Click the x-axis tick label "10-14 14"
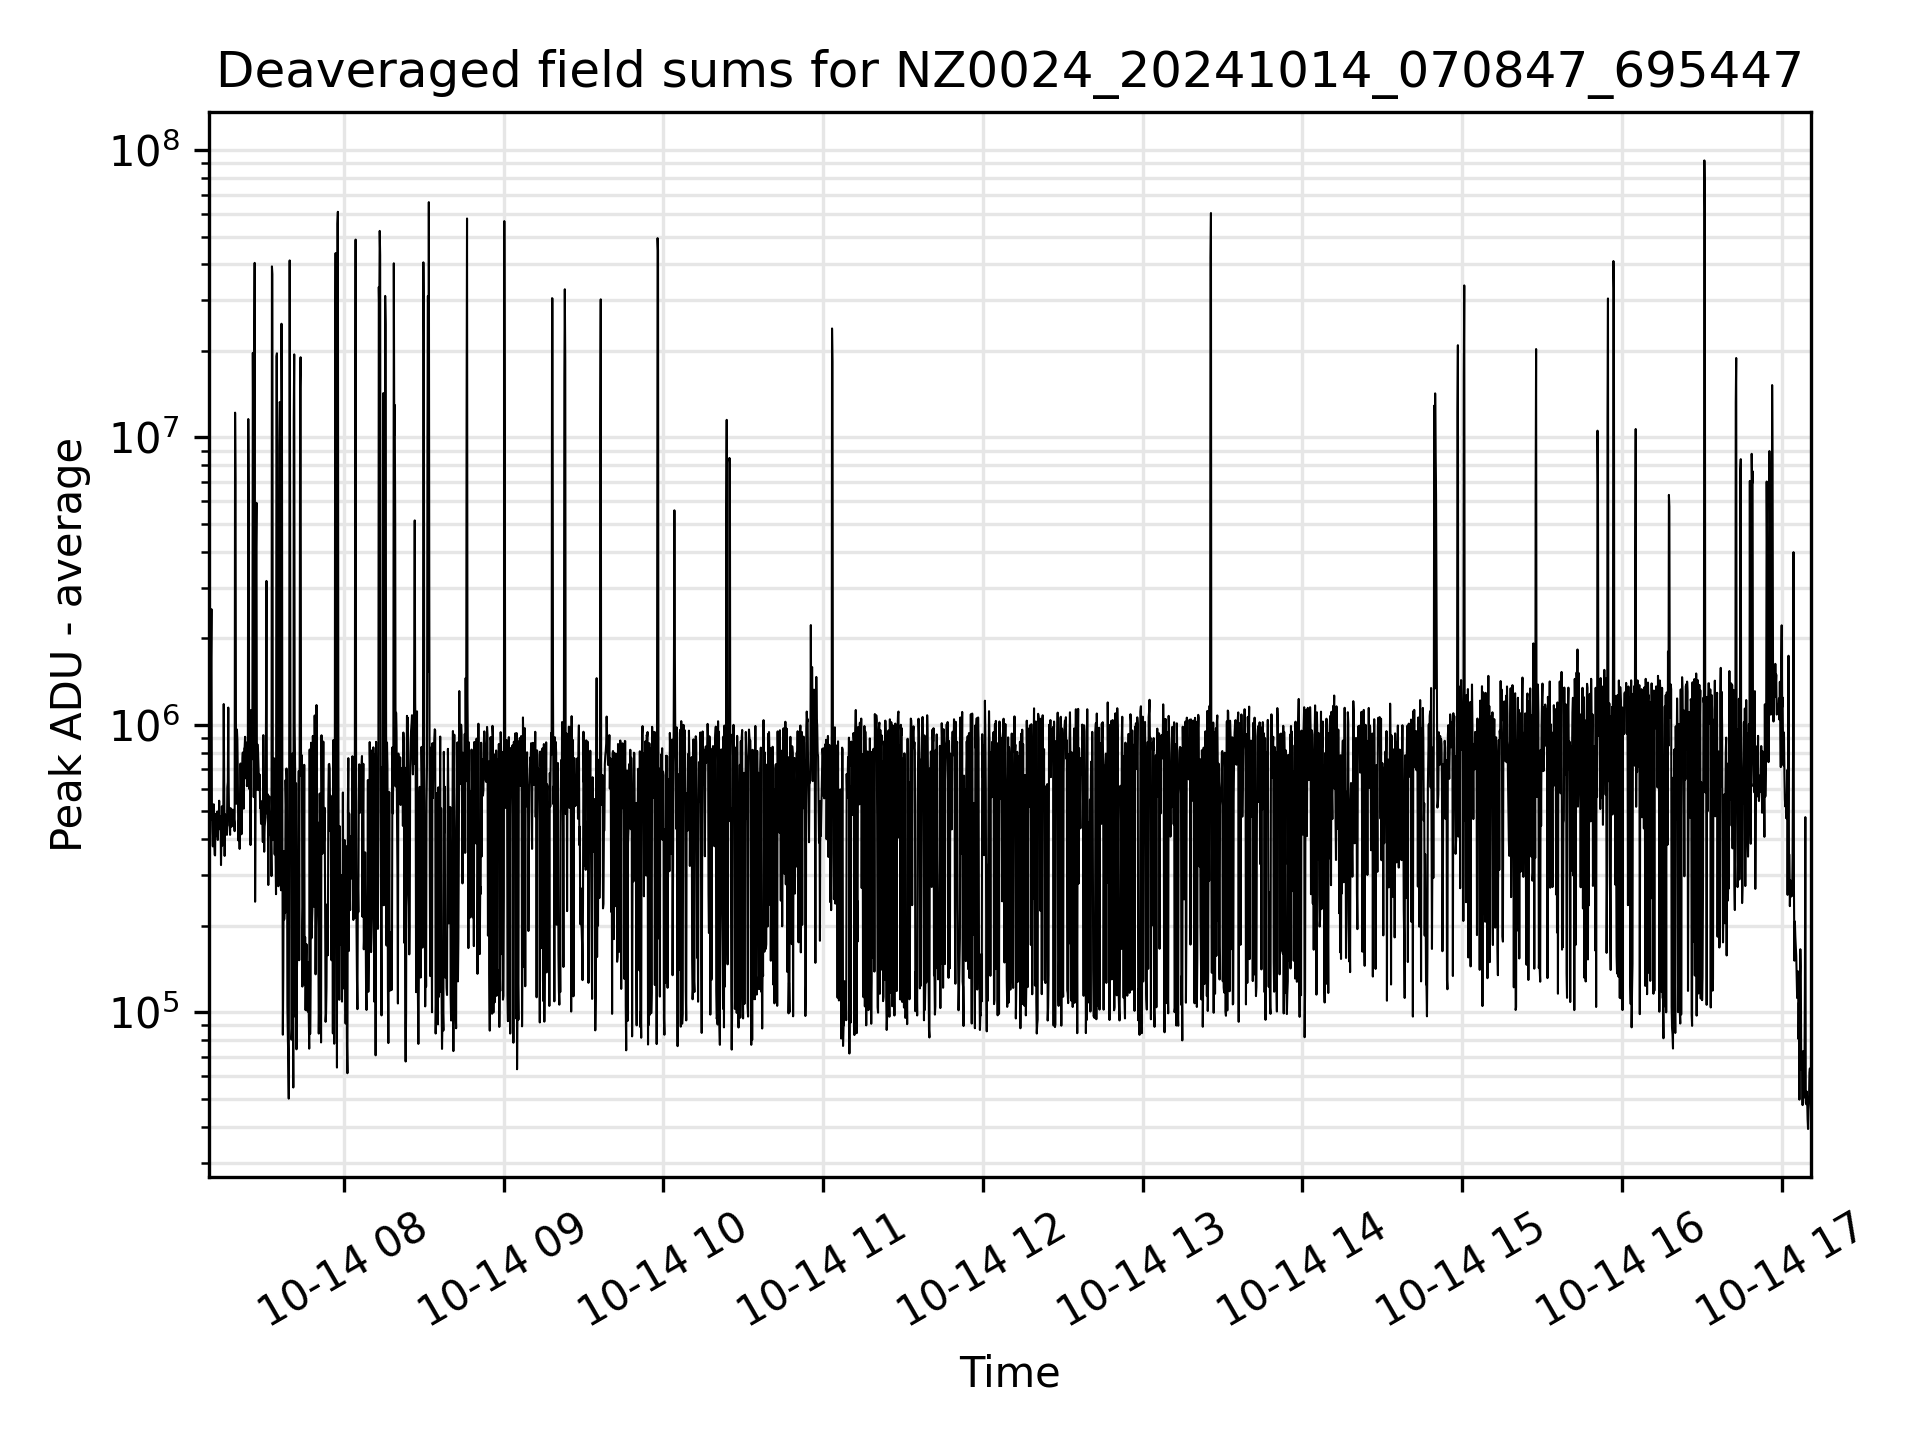Viewport: 1920px width, 1440px height. click(1300, 1269)
